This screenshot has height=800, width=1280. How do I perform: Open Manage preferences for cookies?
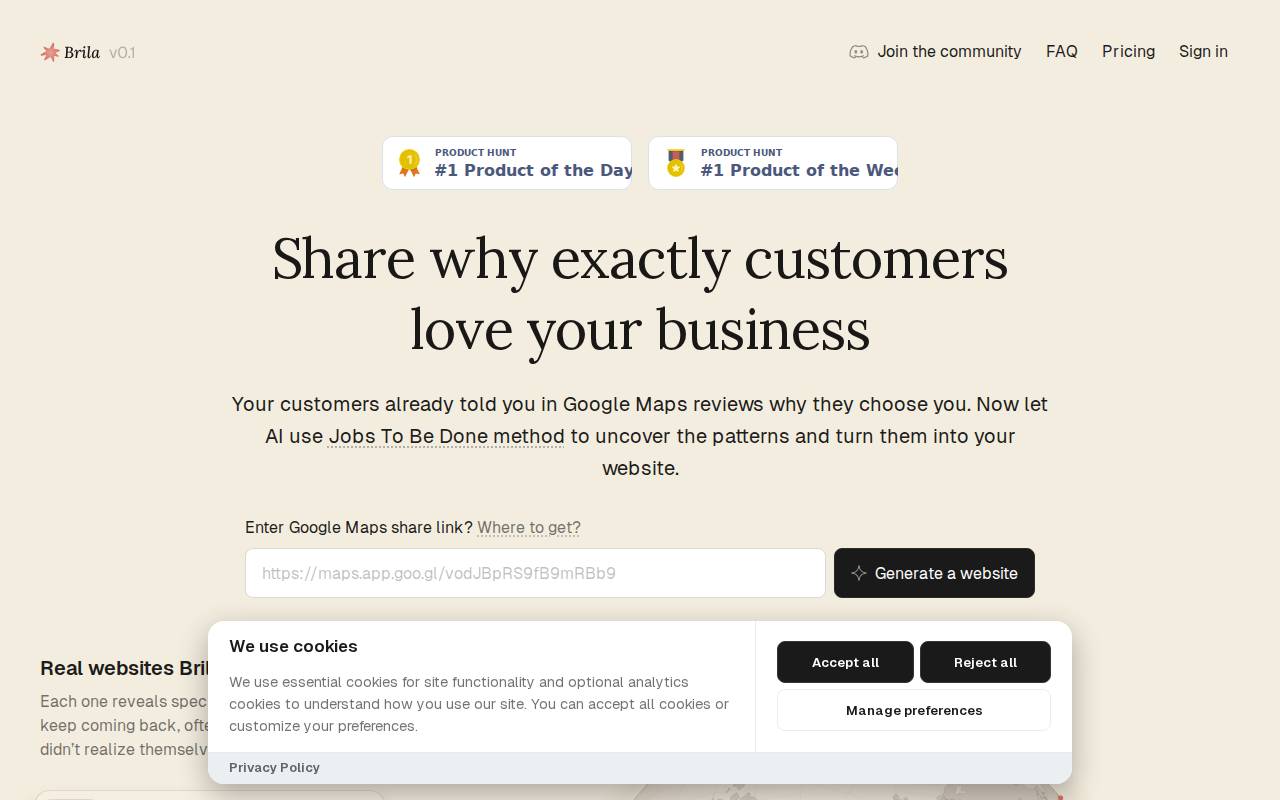coord(913,710)
